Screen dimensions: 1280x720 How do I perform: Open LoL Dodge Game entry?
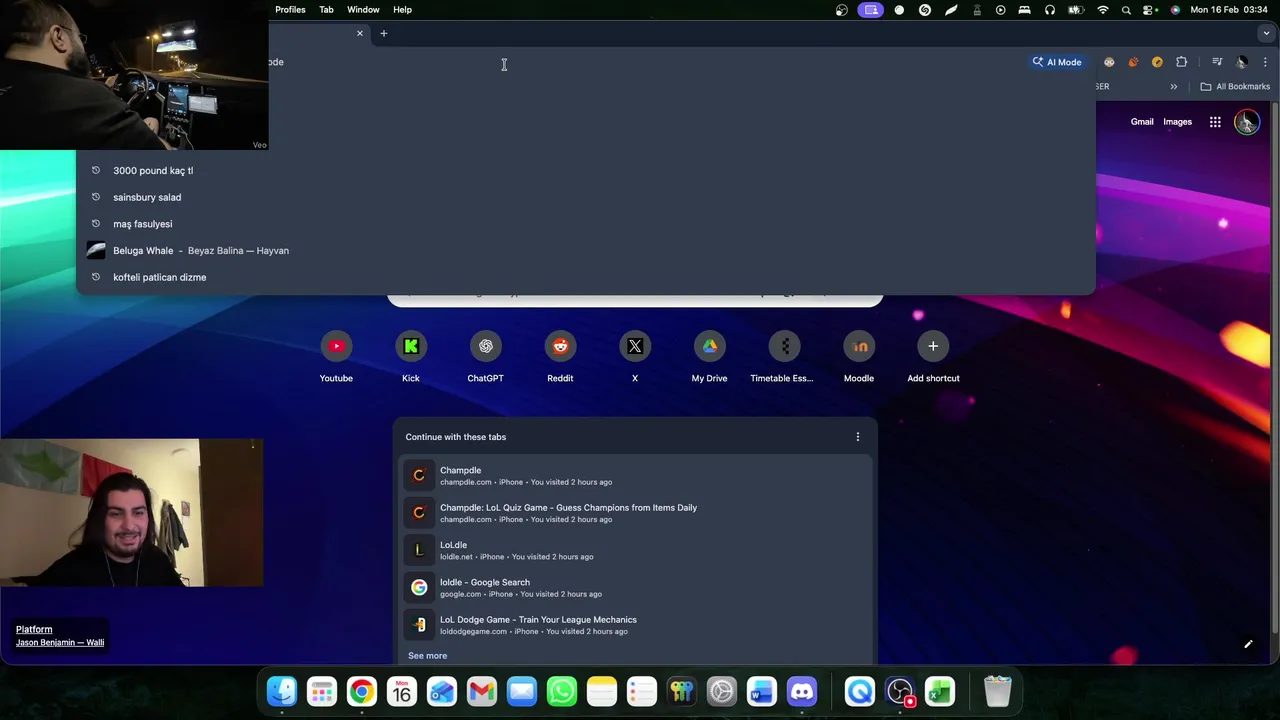(x=635, y=625)
